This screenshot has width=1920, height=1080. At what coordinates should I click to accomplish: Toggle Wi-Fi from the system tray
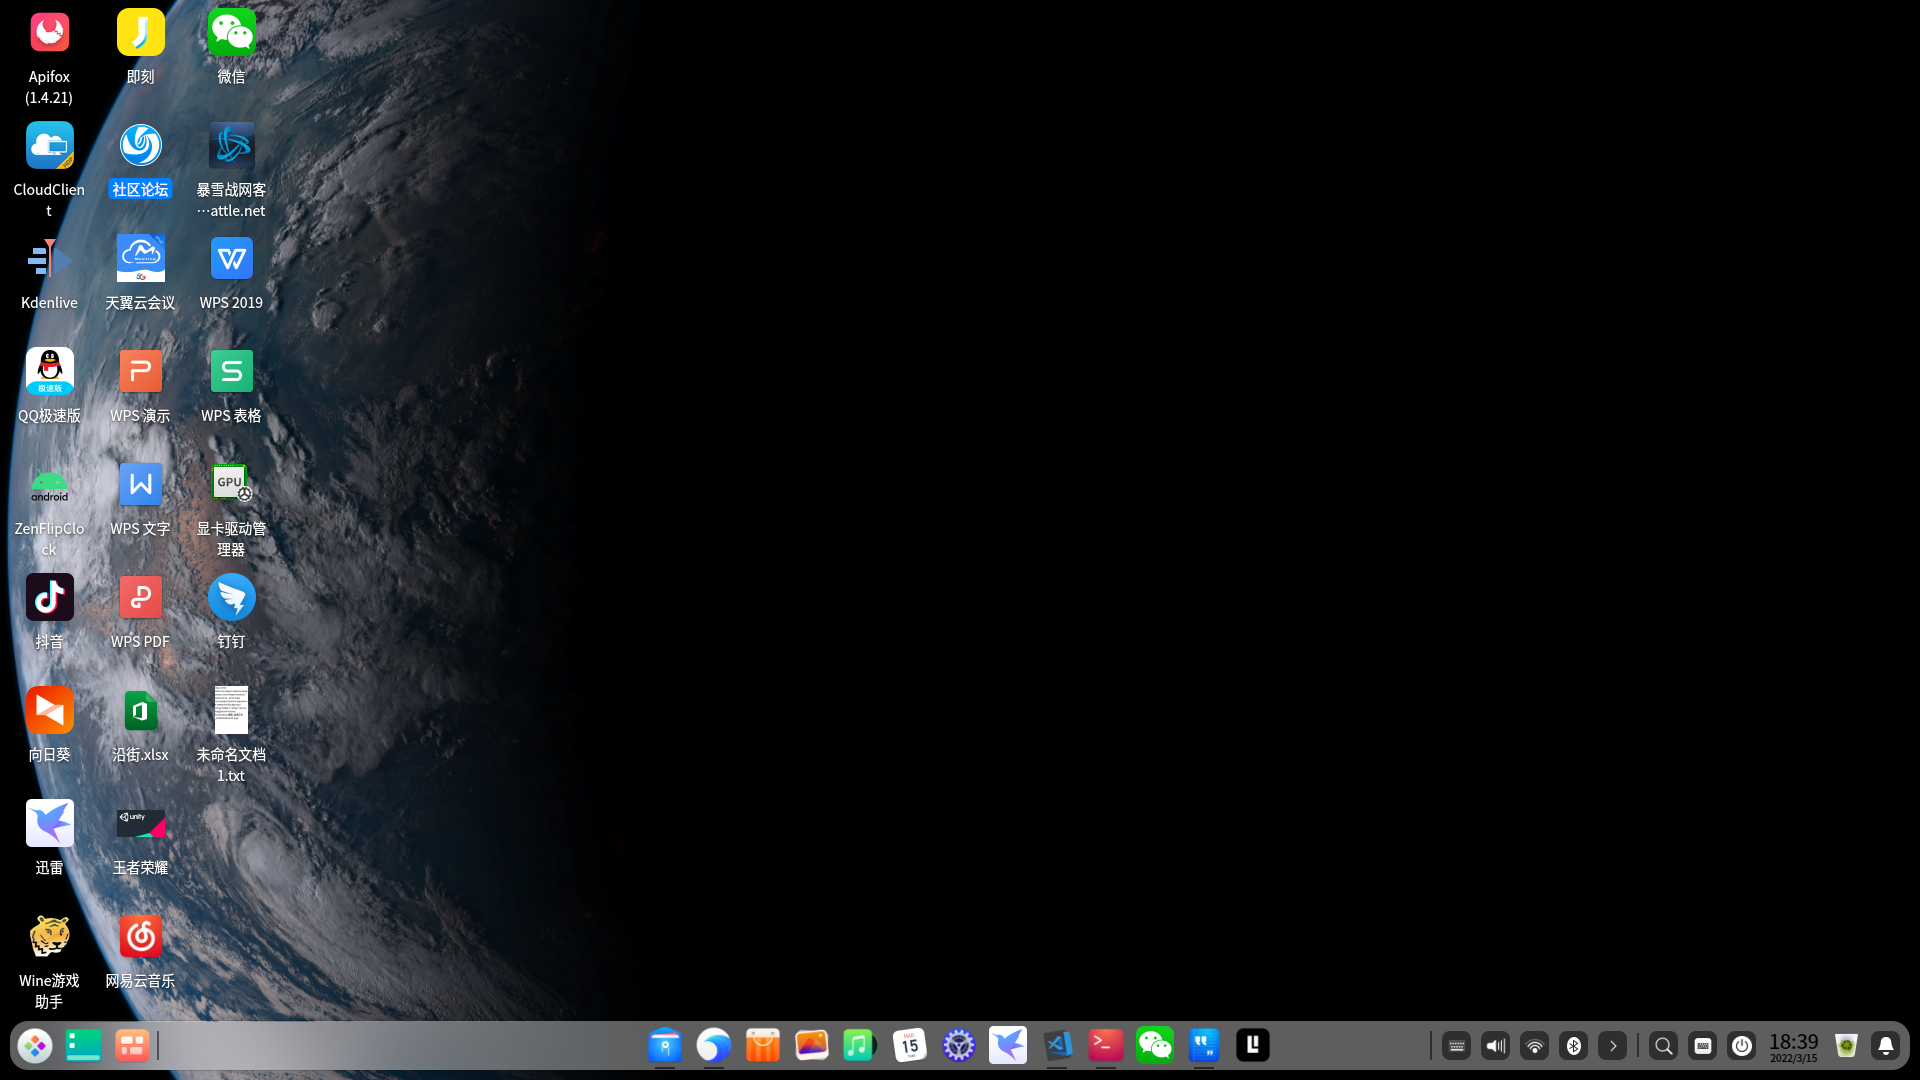click(x=1535, y=1045)
